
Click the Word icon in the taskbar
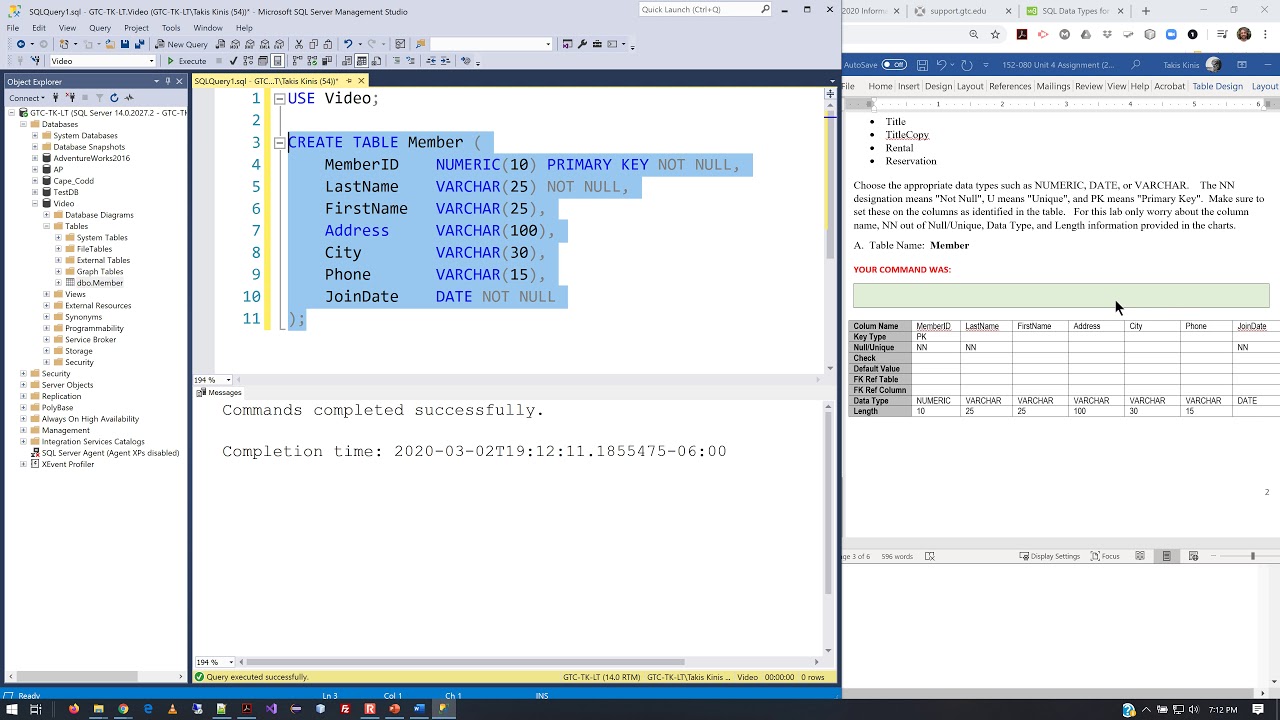click(419, 709)
